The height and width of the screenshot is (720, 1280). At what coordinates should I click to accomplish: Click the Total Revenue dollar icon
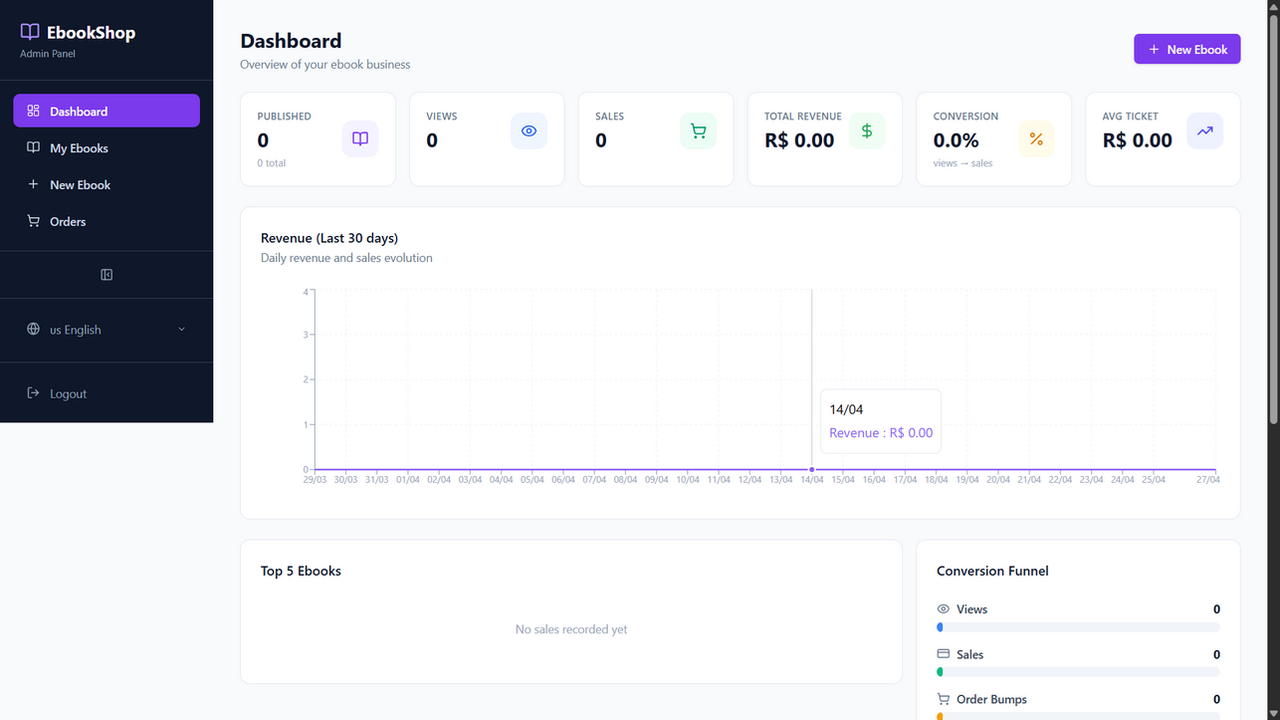tap(867, 131)
